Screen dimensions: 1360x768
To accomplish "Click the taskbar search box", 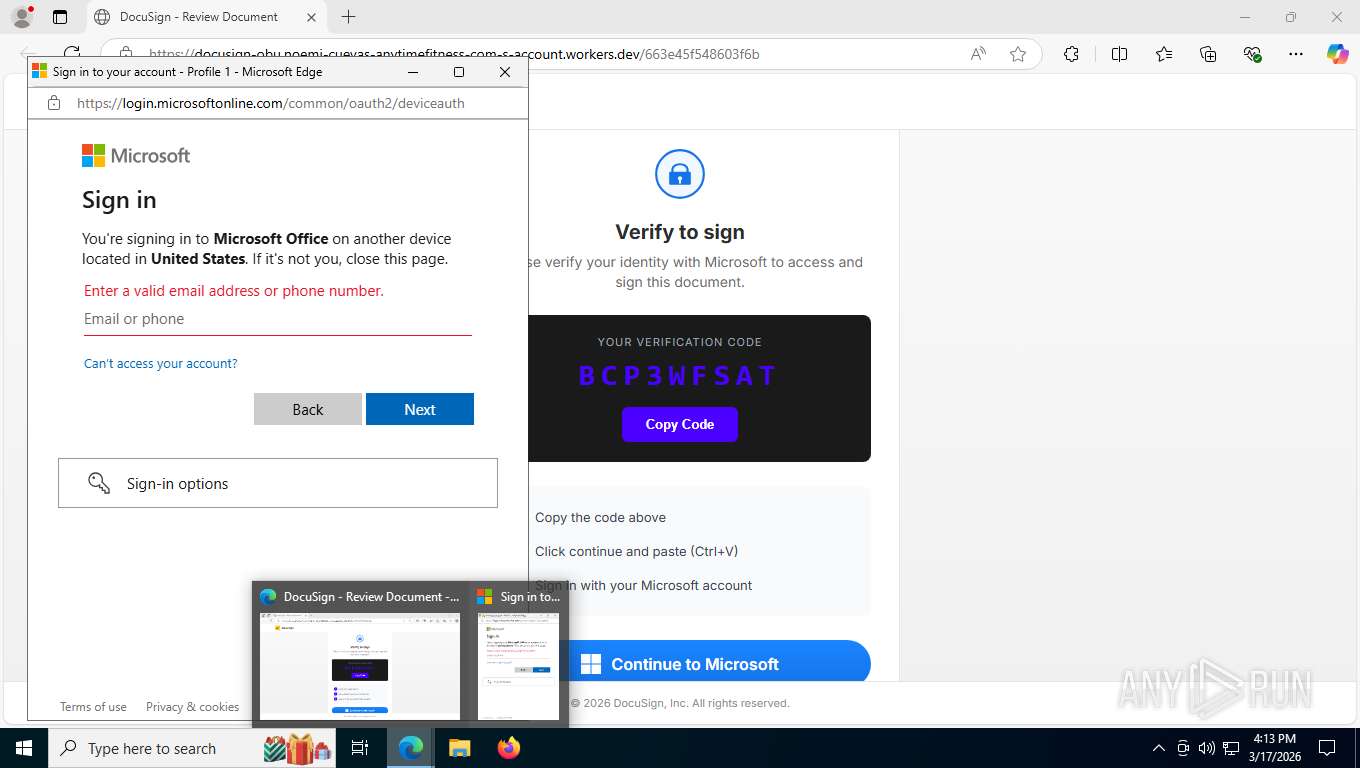I will [193, 748].
